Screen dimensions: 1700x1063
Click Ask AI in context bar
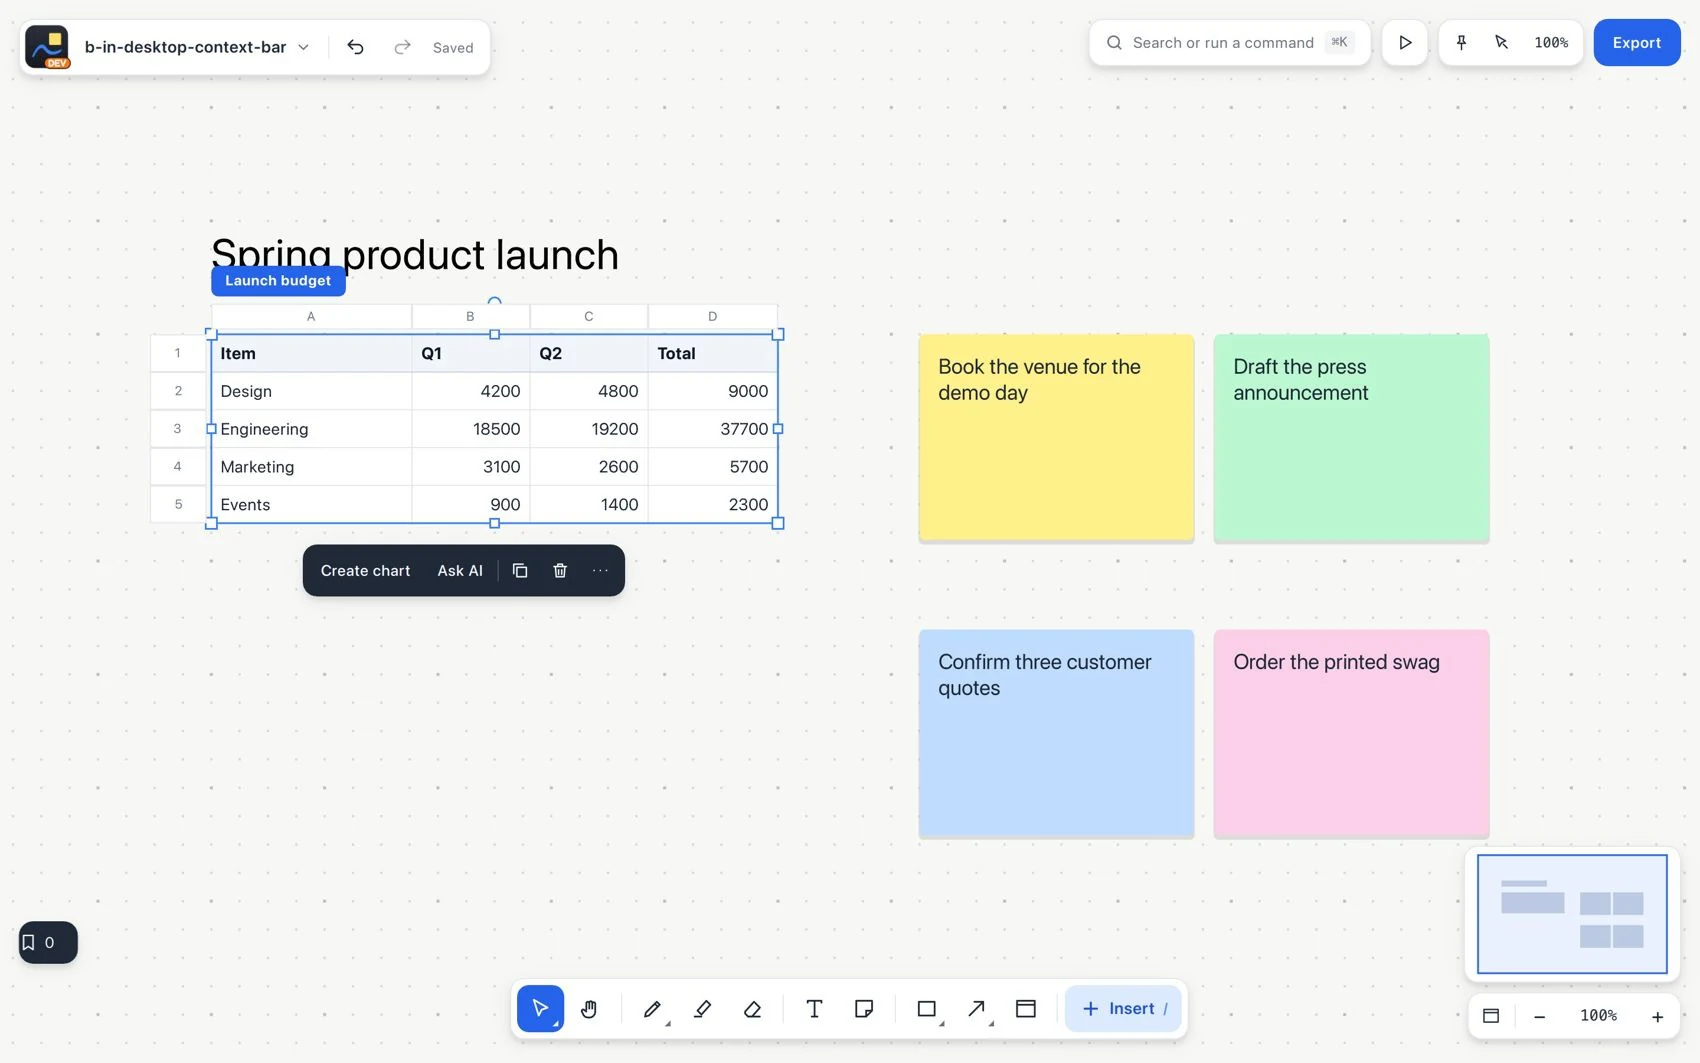coord(460,570)
